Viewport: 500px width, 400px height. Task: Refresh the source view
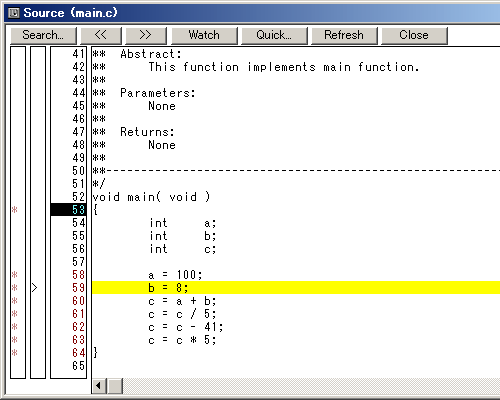coord(344,35)
